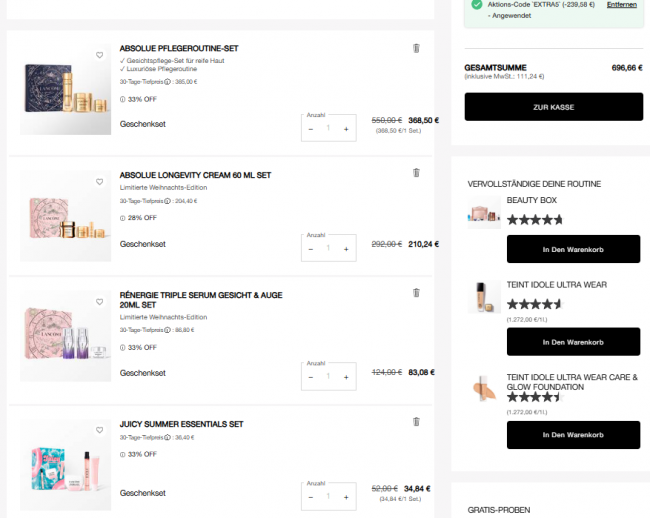Click trash icon for Rénergie Triple Serum
Screen dimensions: 650x518
click(x=416, y=293)
